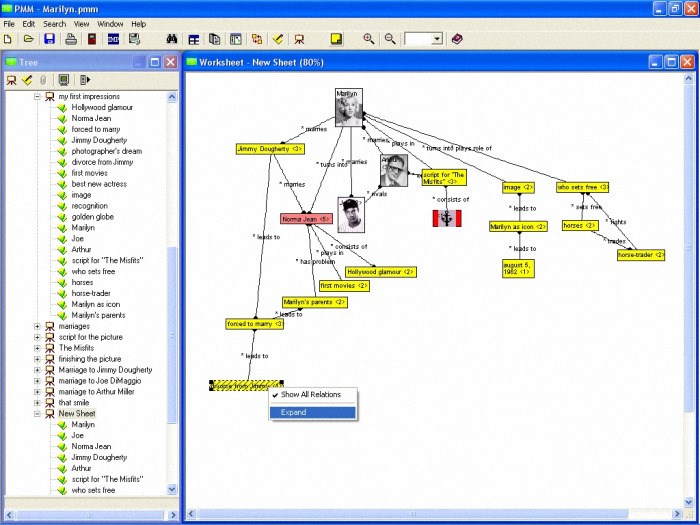The width and height of the screenshot is (700, 525).
Task: Click the Tree panel vertical scrollbar down arrow
Action: coord(172,490)
